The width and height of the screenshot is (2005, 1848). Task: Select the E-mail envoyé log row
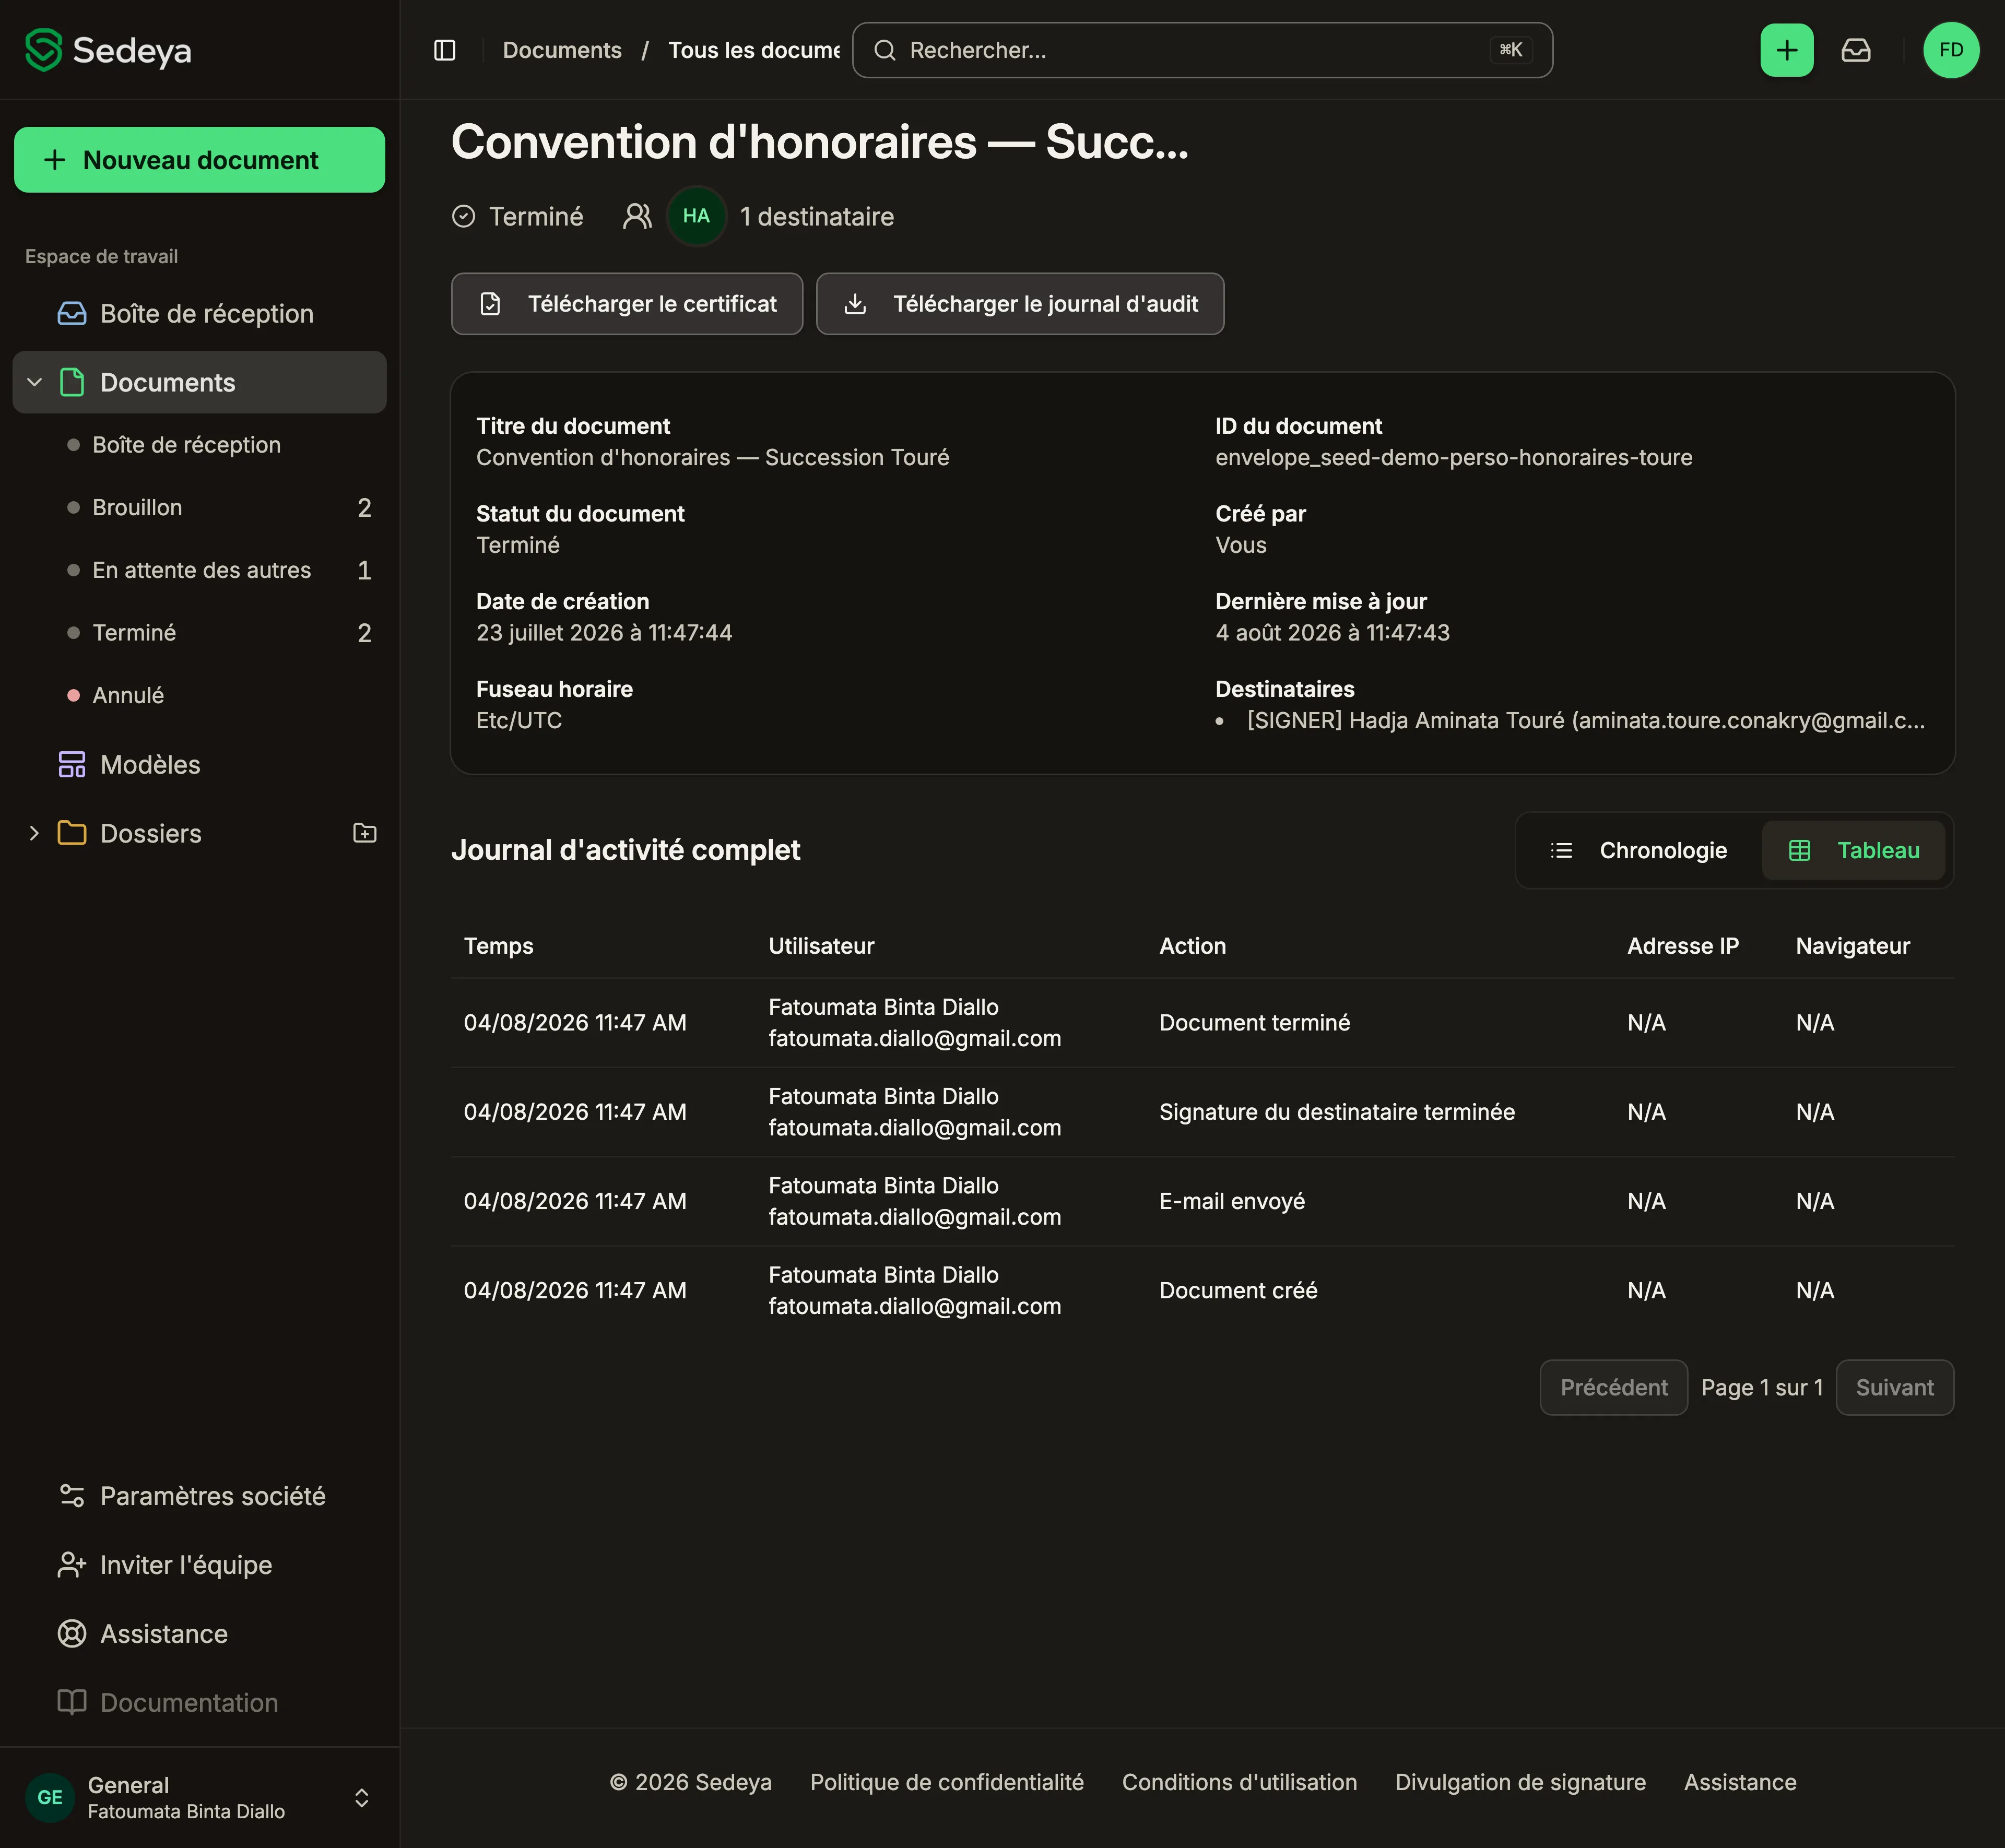tap(1202, 1201)
